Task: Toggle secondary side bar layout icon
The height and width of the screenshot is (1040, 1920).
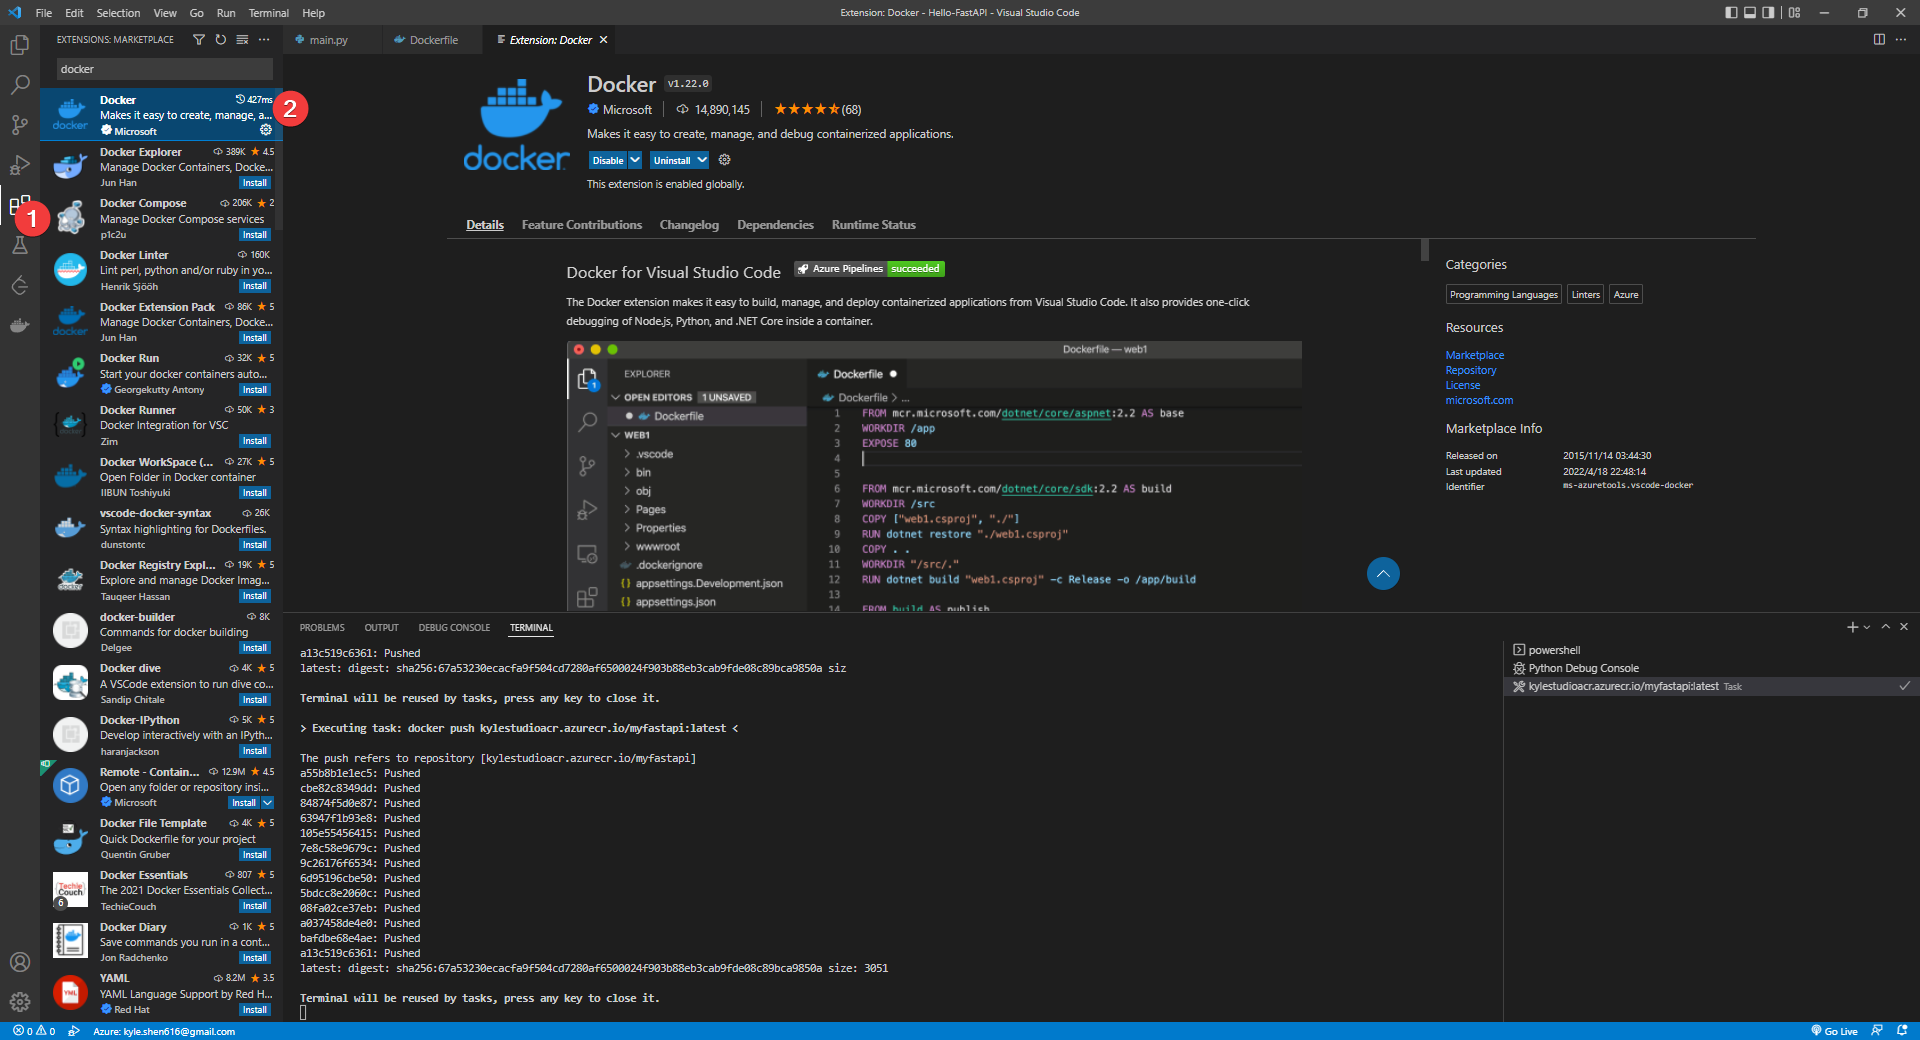Action: (x=1768, y=13)
